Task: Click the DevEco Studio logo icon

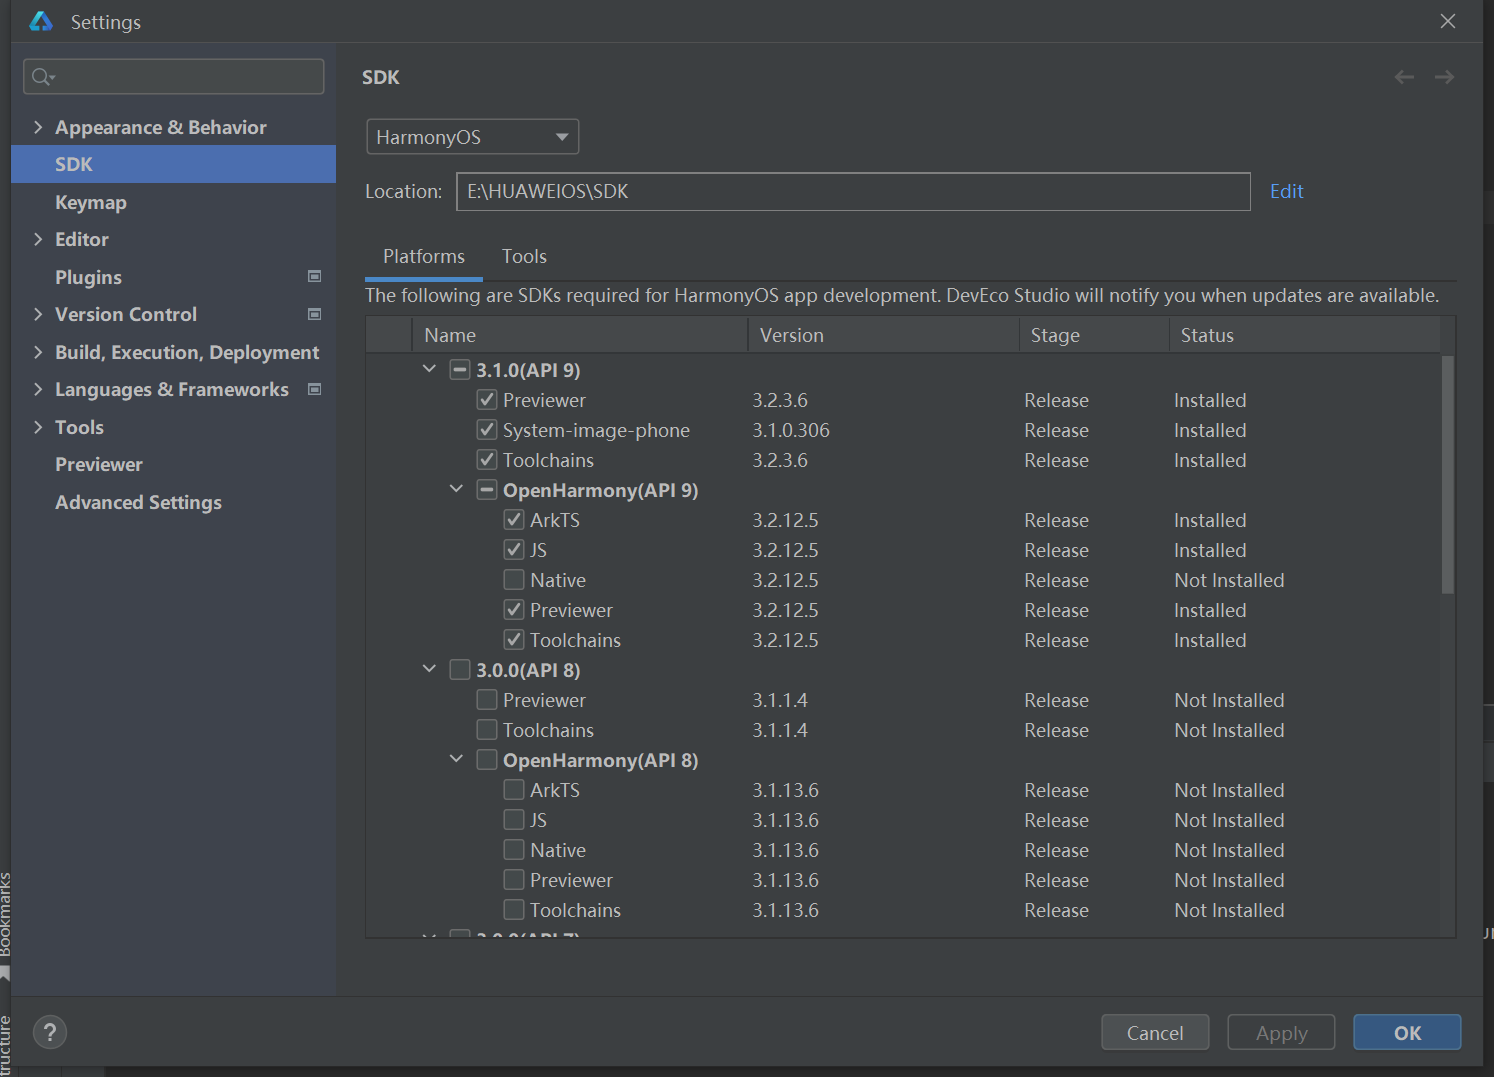Action: tap(41, 21)
